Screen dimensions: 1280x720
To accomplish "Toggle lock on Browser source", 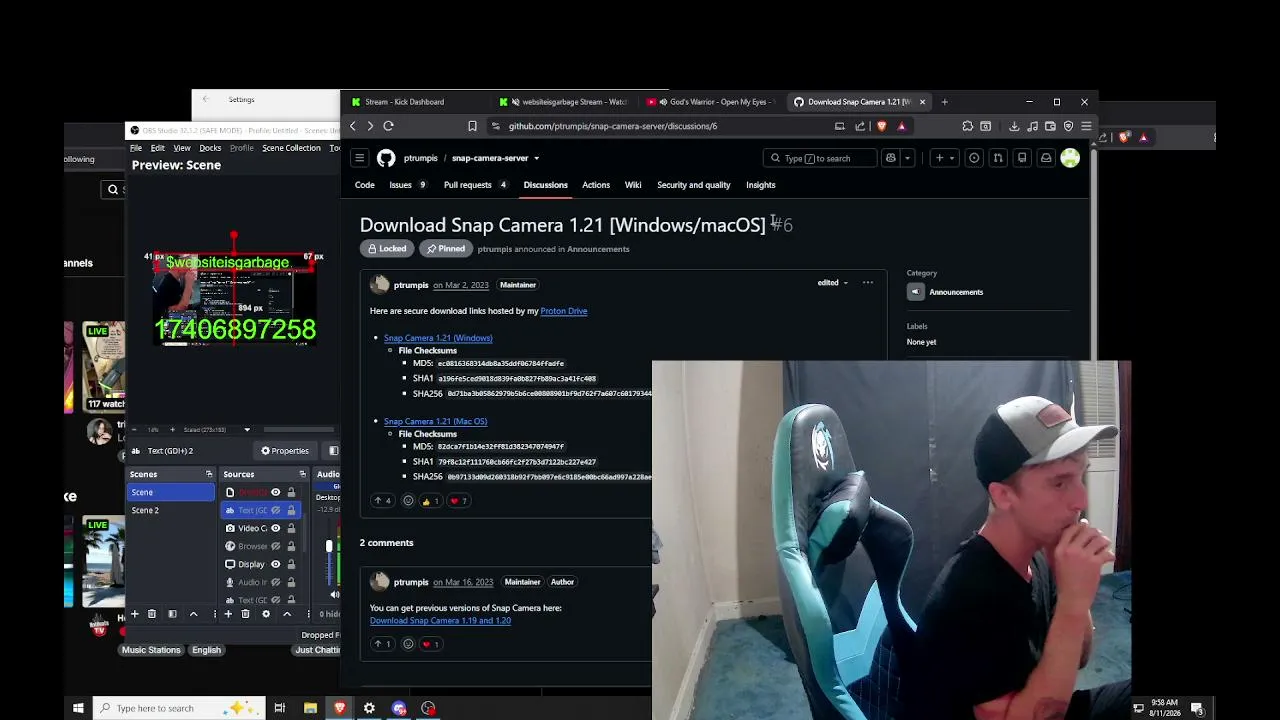I will tap(291, 546).
